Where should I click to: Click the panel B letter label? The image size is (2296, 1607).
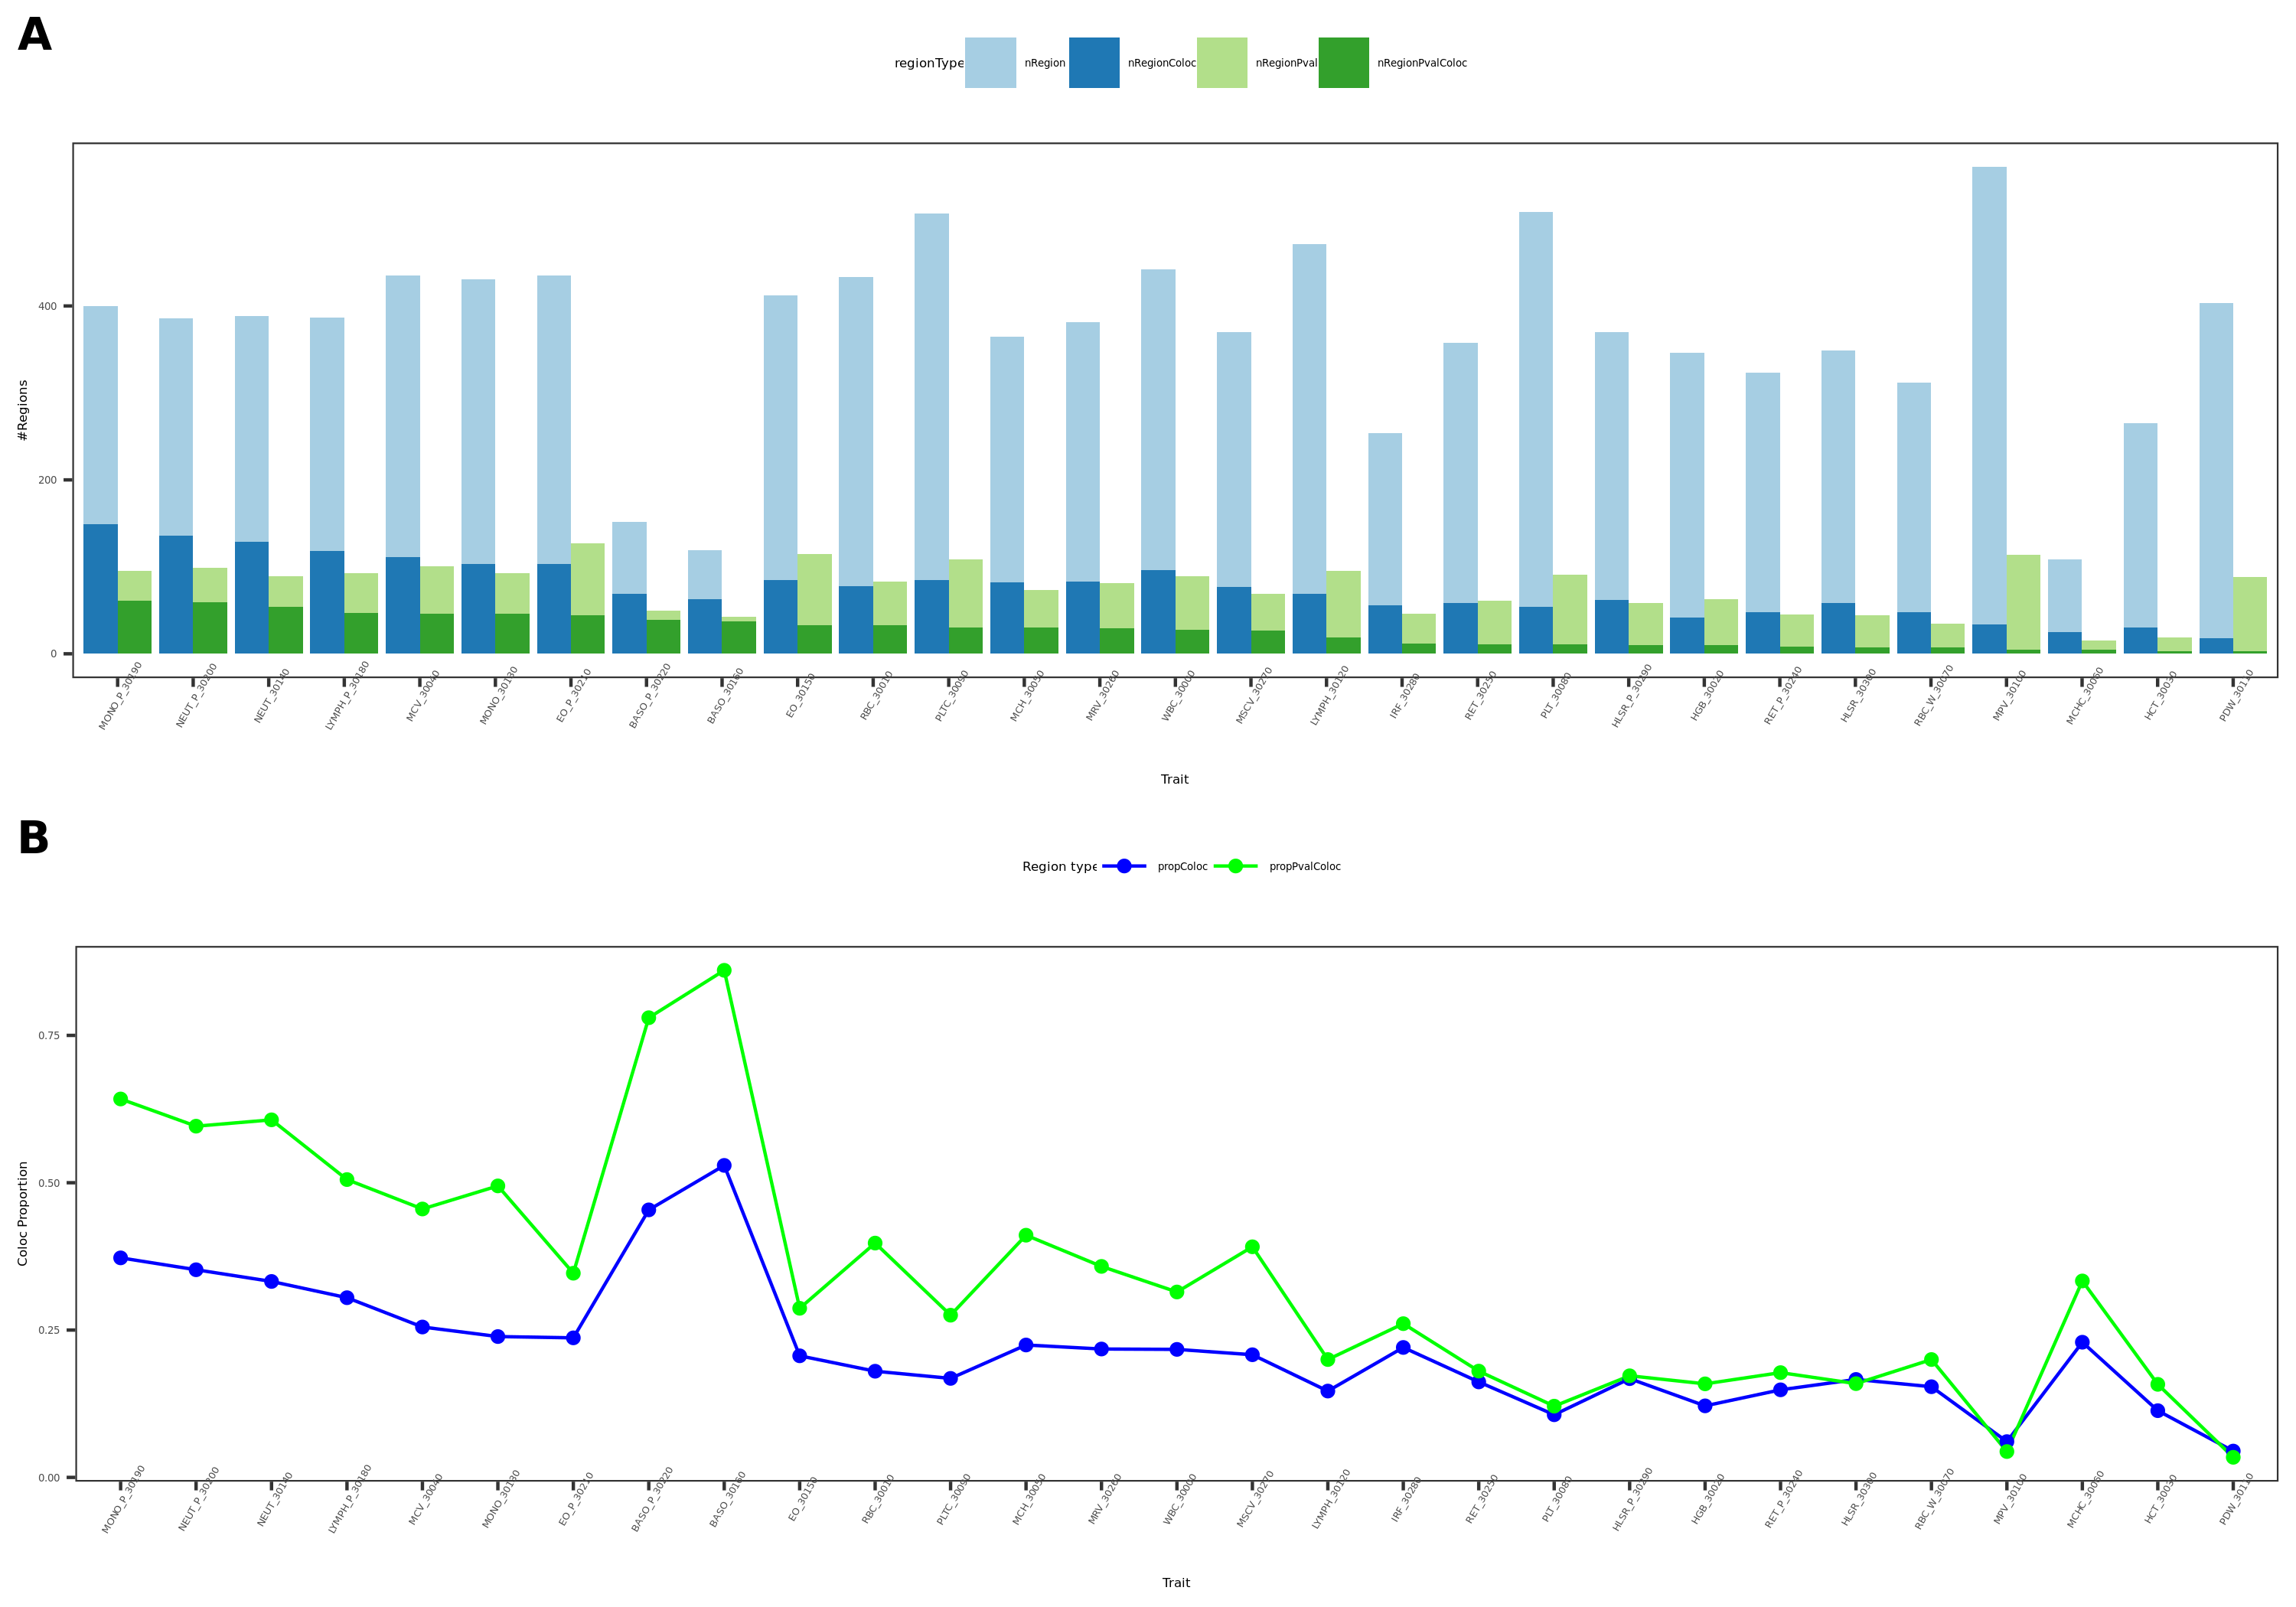point(33,838)
